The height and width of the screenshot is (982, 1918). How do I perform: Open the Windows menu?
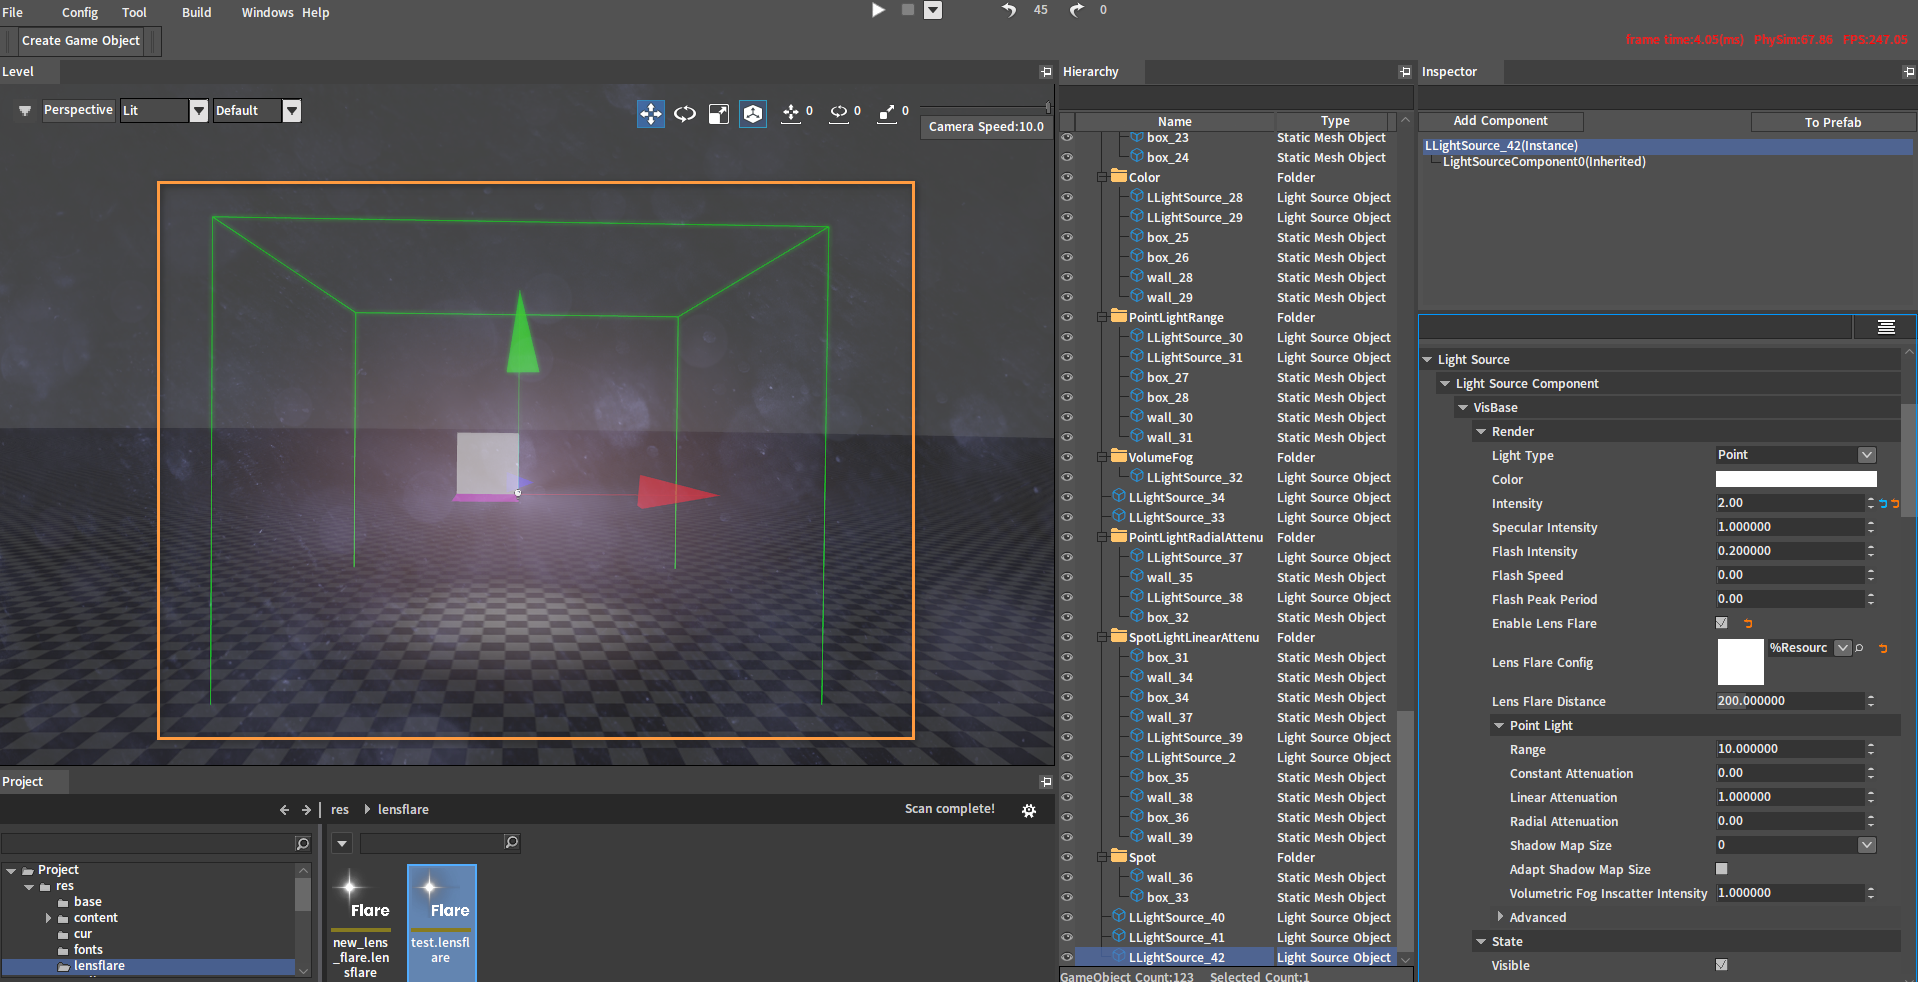tap(267, 12)
